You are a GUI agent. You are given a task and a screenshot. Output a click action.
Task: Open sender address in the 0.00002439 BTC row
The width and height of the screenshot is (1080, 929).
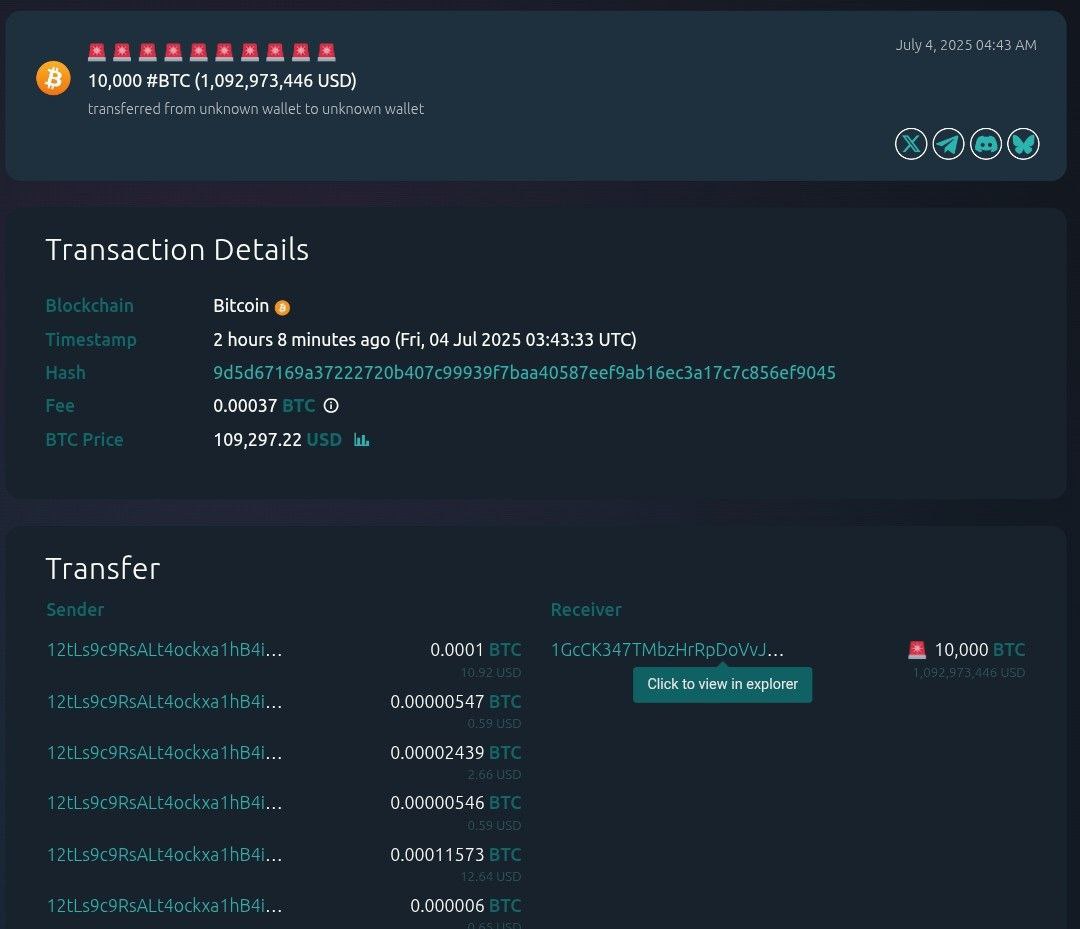[164, 752]
